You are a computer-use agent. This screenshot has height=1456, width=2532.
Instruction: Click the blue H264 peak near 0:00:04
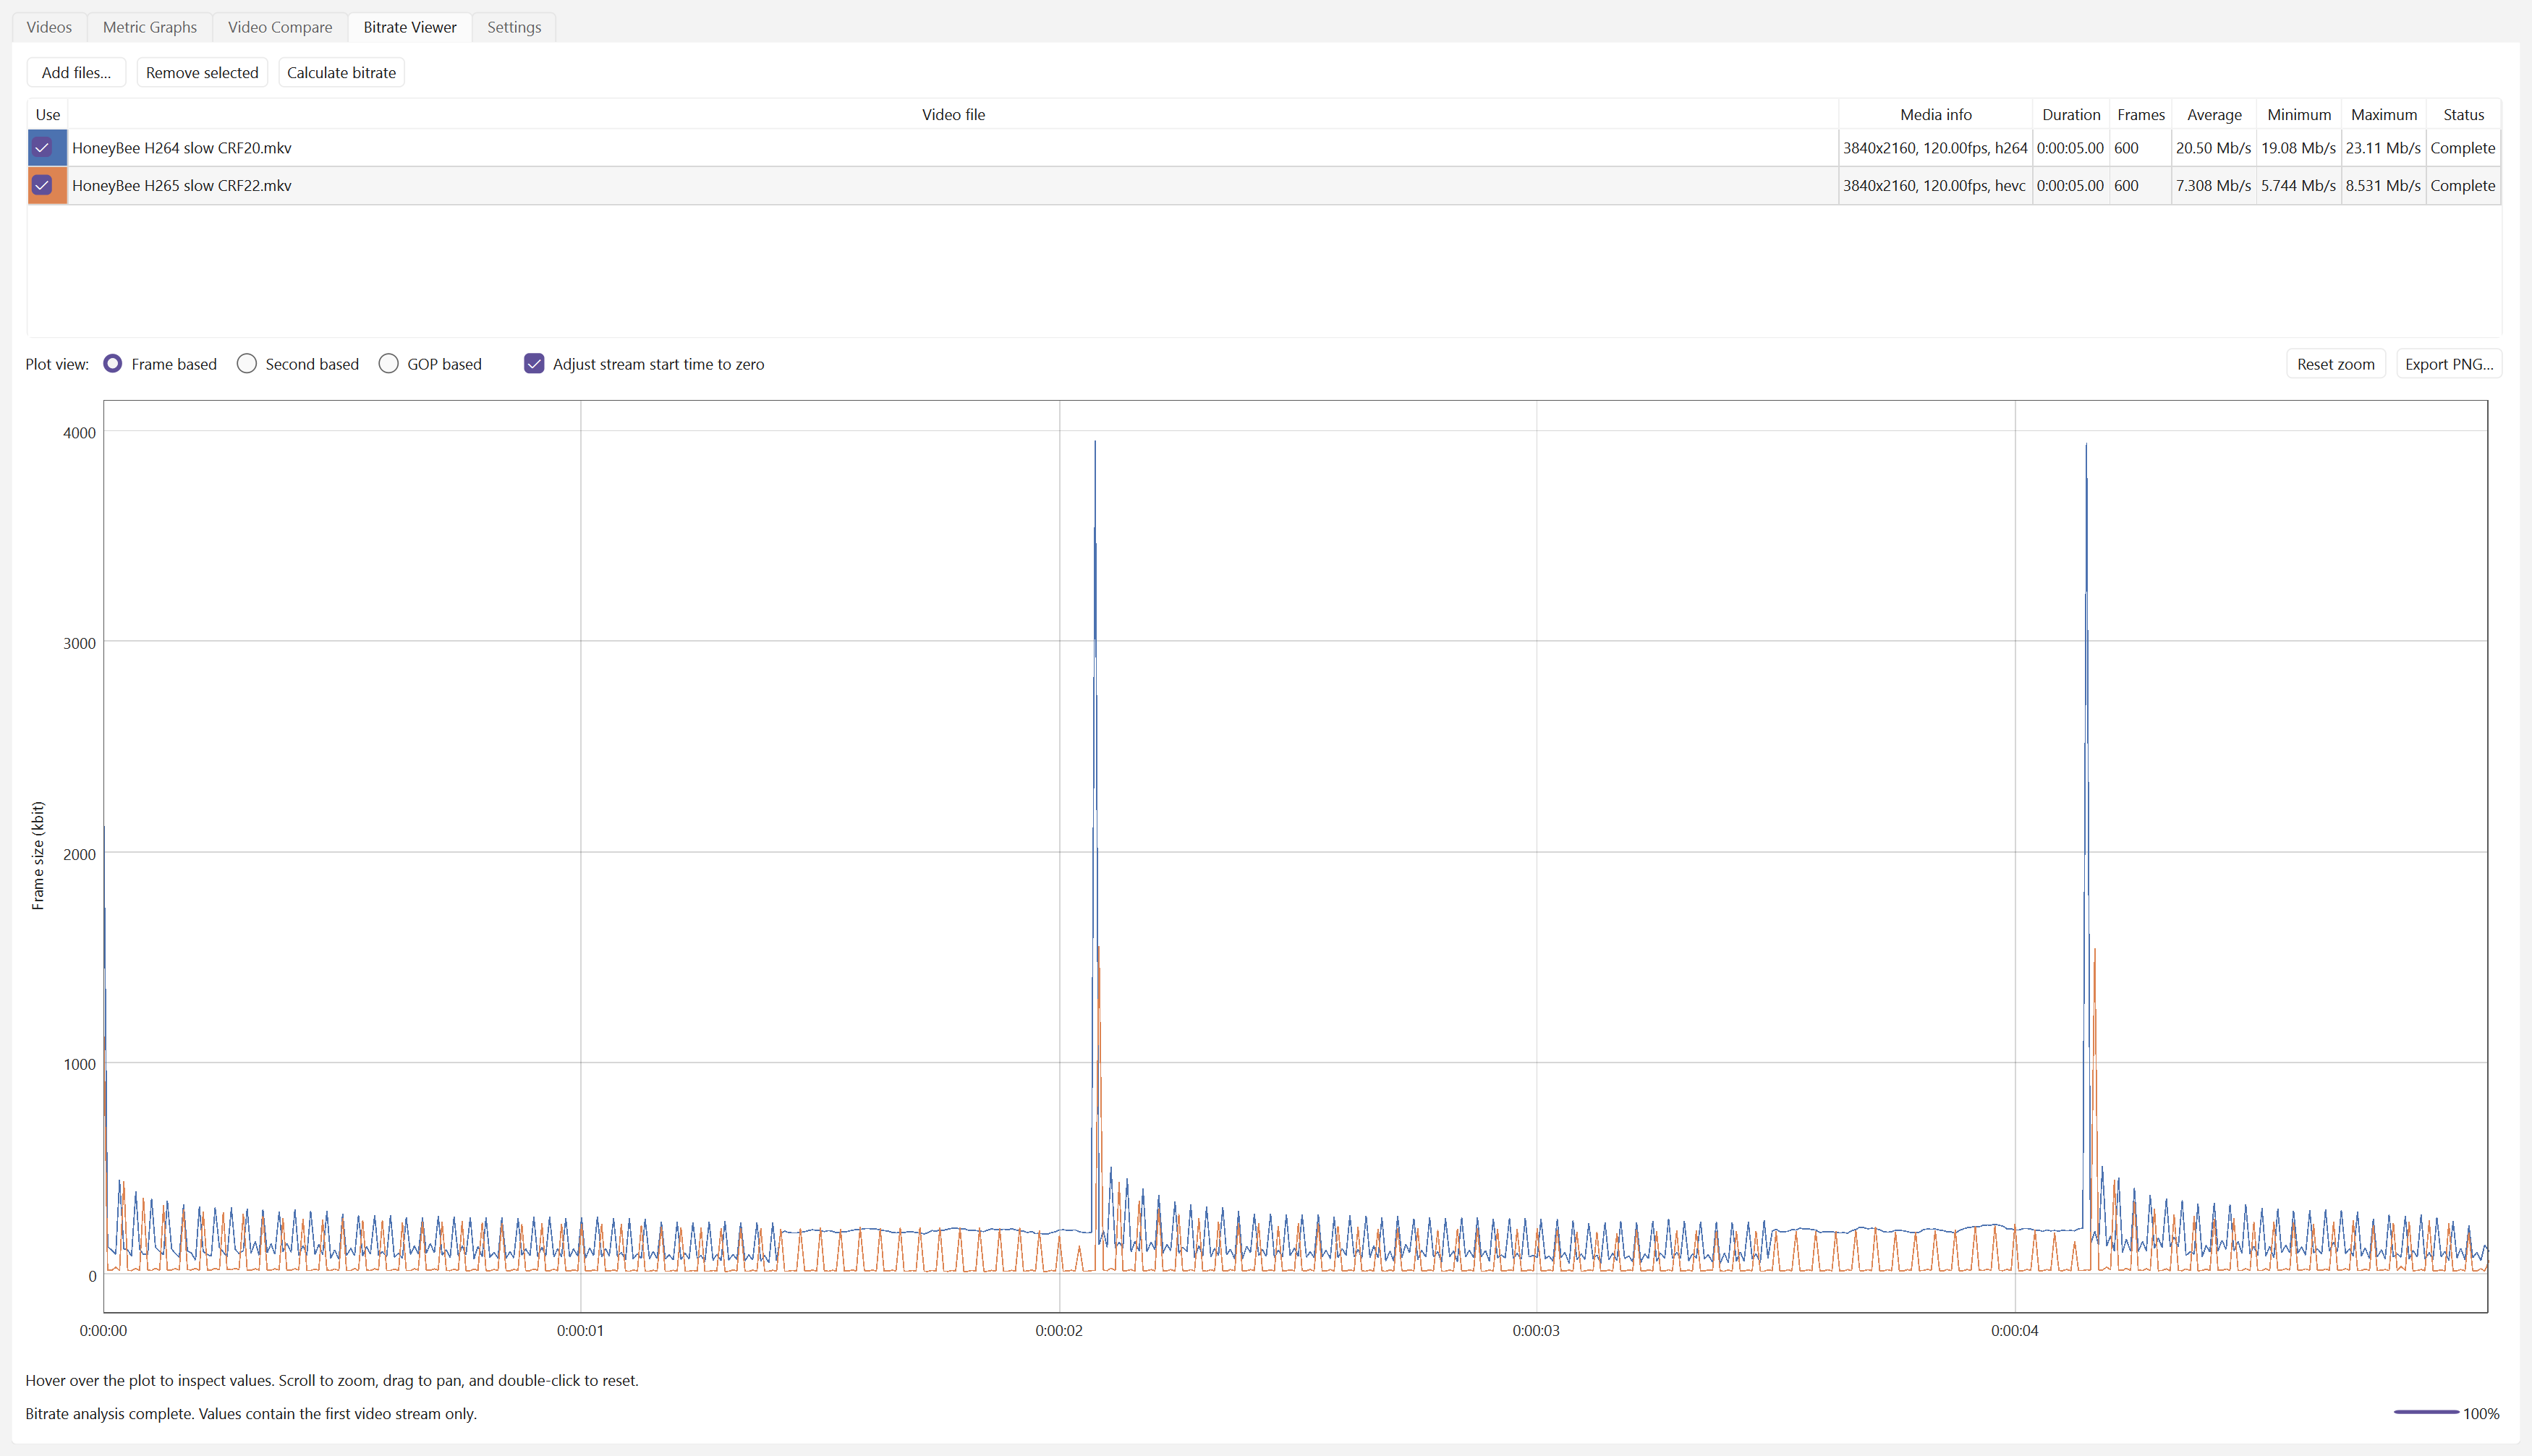(x=2086, y=446)
